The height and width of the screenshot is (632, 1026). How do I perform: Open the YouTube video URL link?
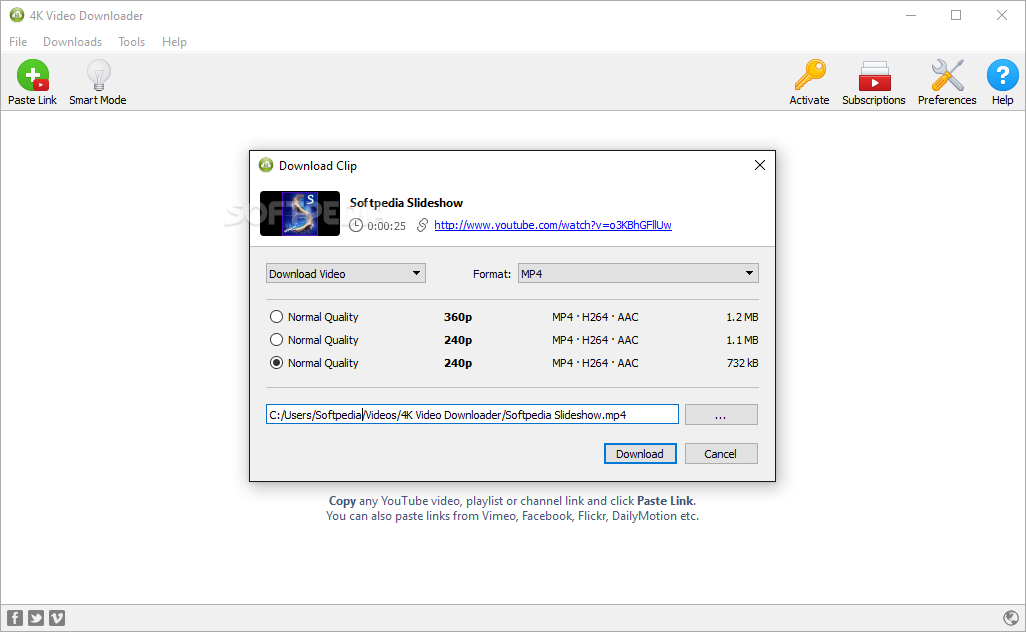point(553,225)
